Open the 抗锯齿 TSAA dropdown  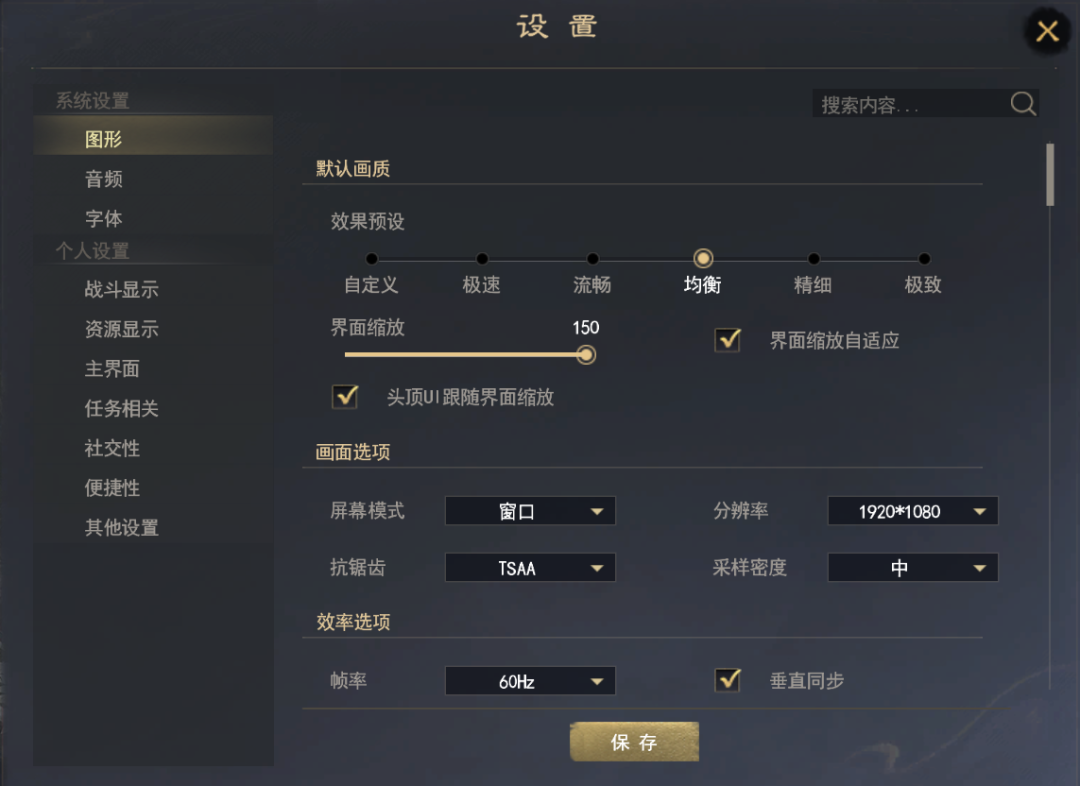click(530, 568)
